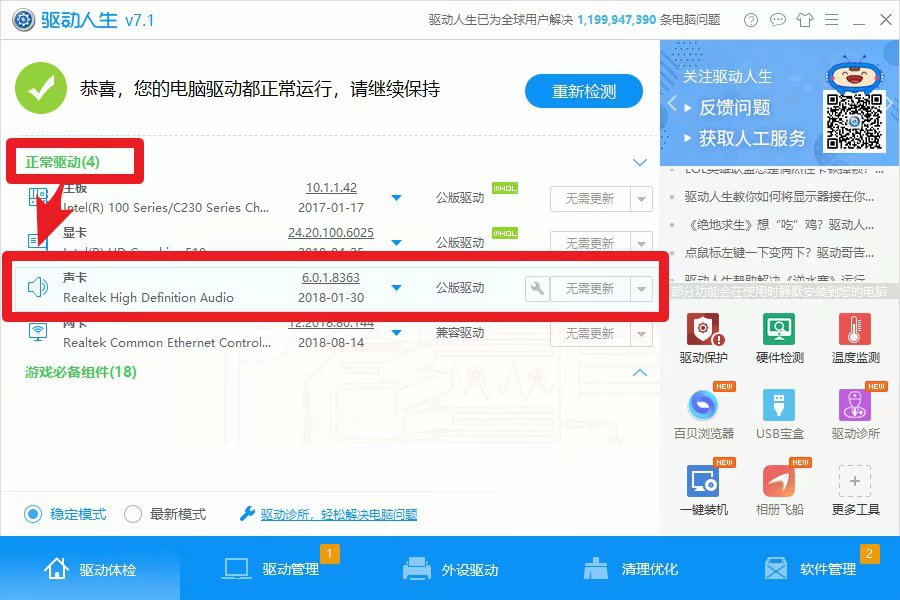
Task: Click 获取人工服务 link in banner
Action: click(752, 138)
